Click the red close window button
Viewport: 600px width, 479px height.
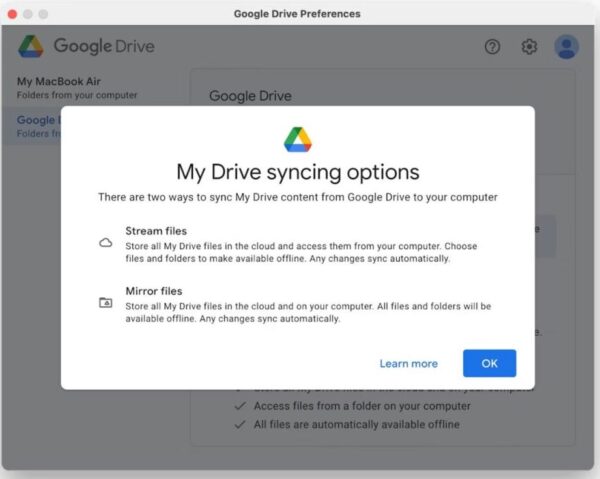pos(12,14)
